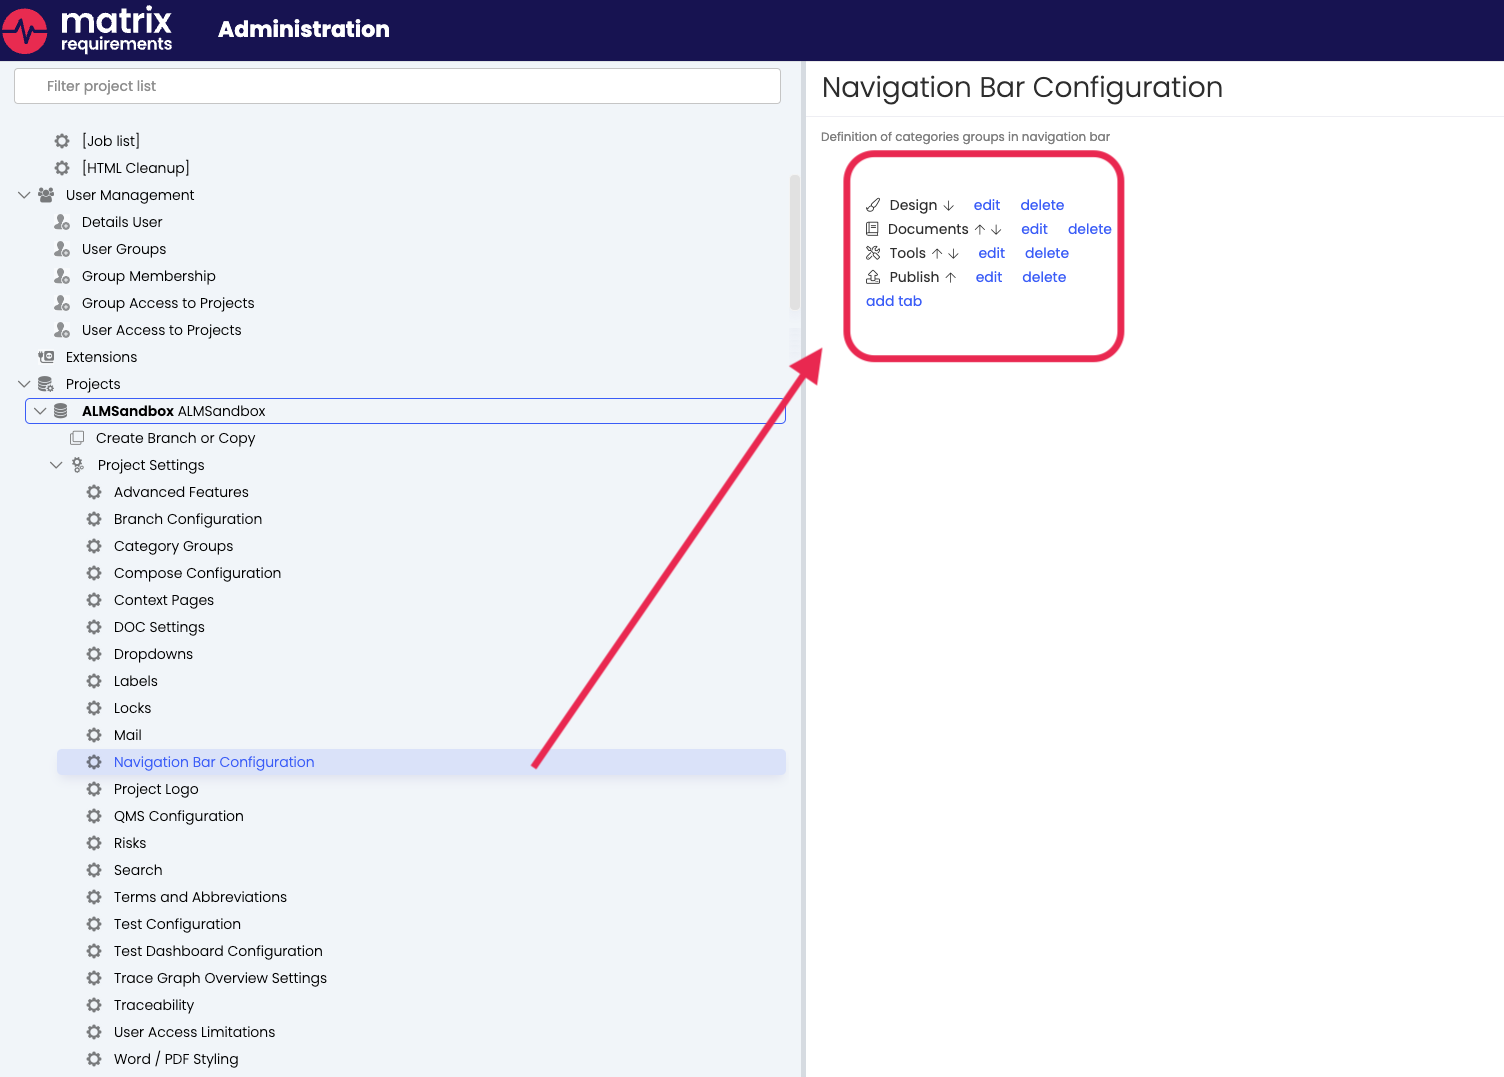1504x1077 pixels.
Task: Click the gear icon beside Advanced Features
Action: 94,492
